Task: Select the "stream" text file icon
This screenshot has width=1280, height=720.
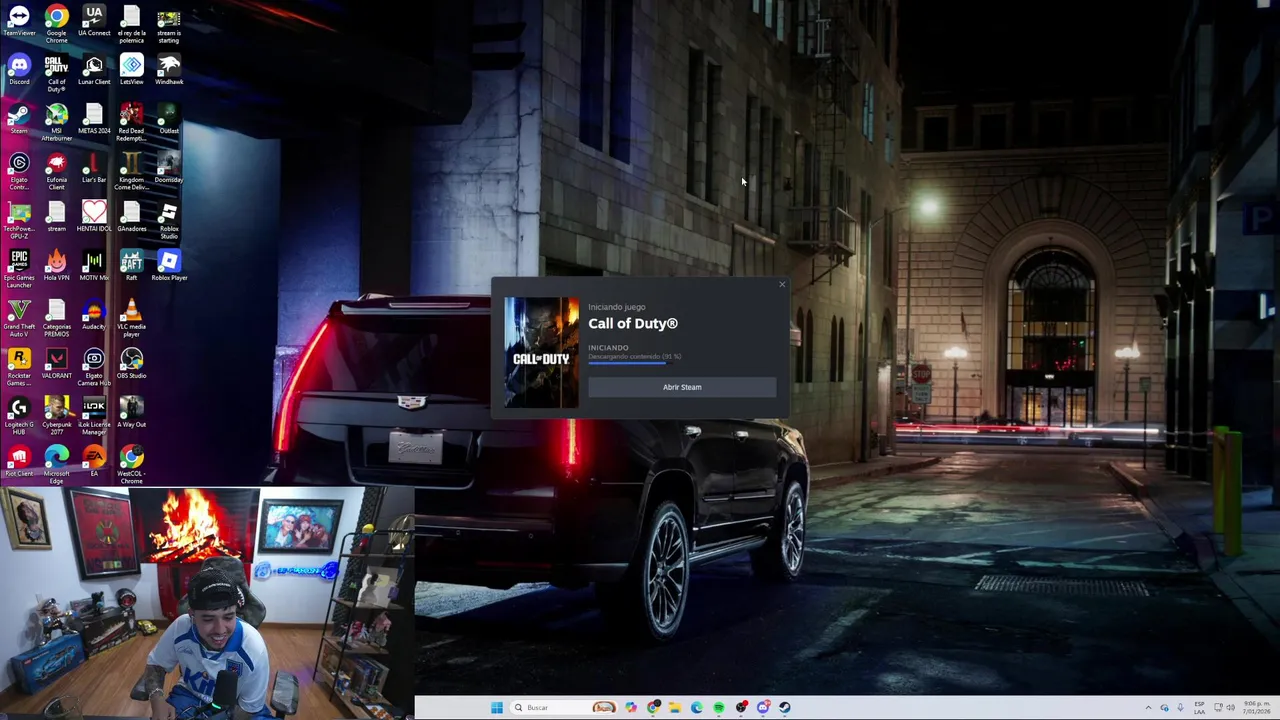Action: pyautogui.click(x=56, y=218)
